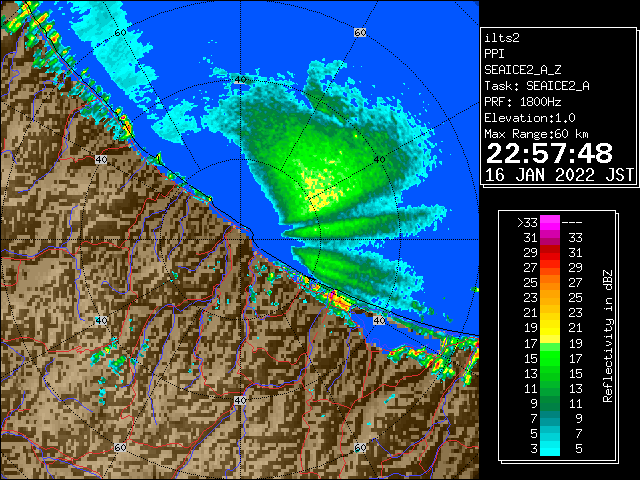Click the "---" label beside the magenta swatch
The image size is (640, 480).
[x=572, y=223]
